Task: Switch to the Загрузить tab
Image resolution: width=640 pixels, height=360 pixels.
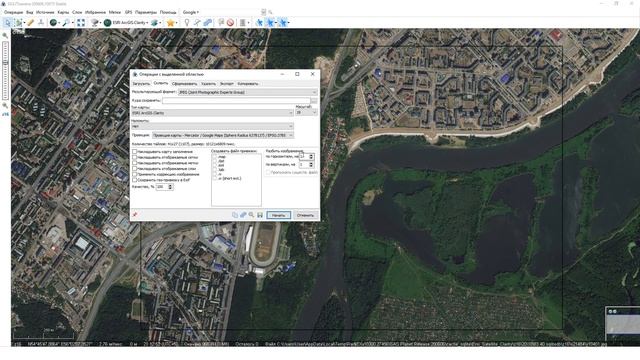Action: [141, 84]
